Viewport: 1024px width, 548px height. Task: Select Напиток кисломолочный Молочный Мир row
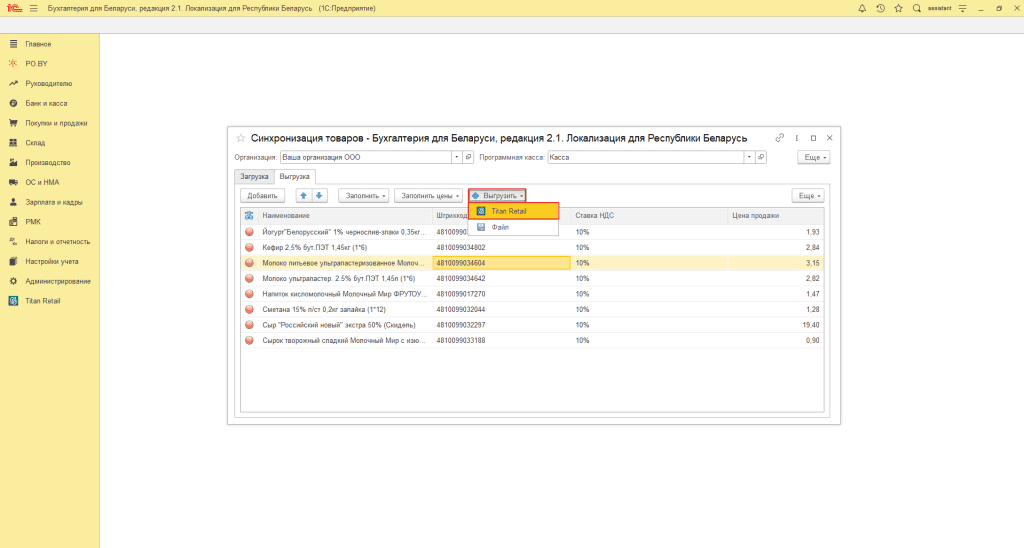(x=344, y=294)
